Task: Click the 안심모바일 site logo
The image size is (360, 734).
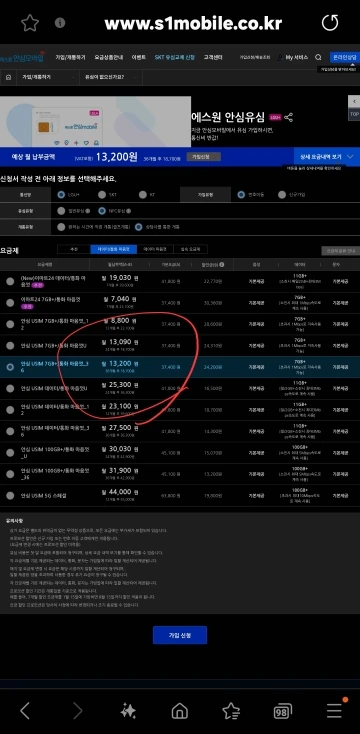Action: [23, 57]
